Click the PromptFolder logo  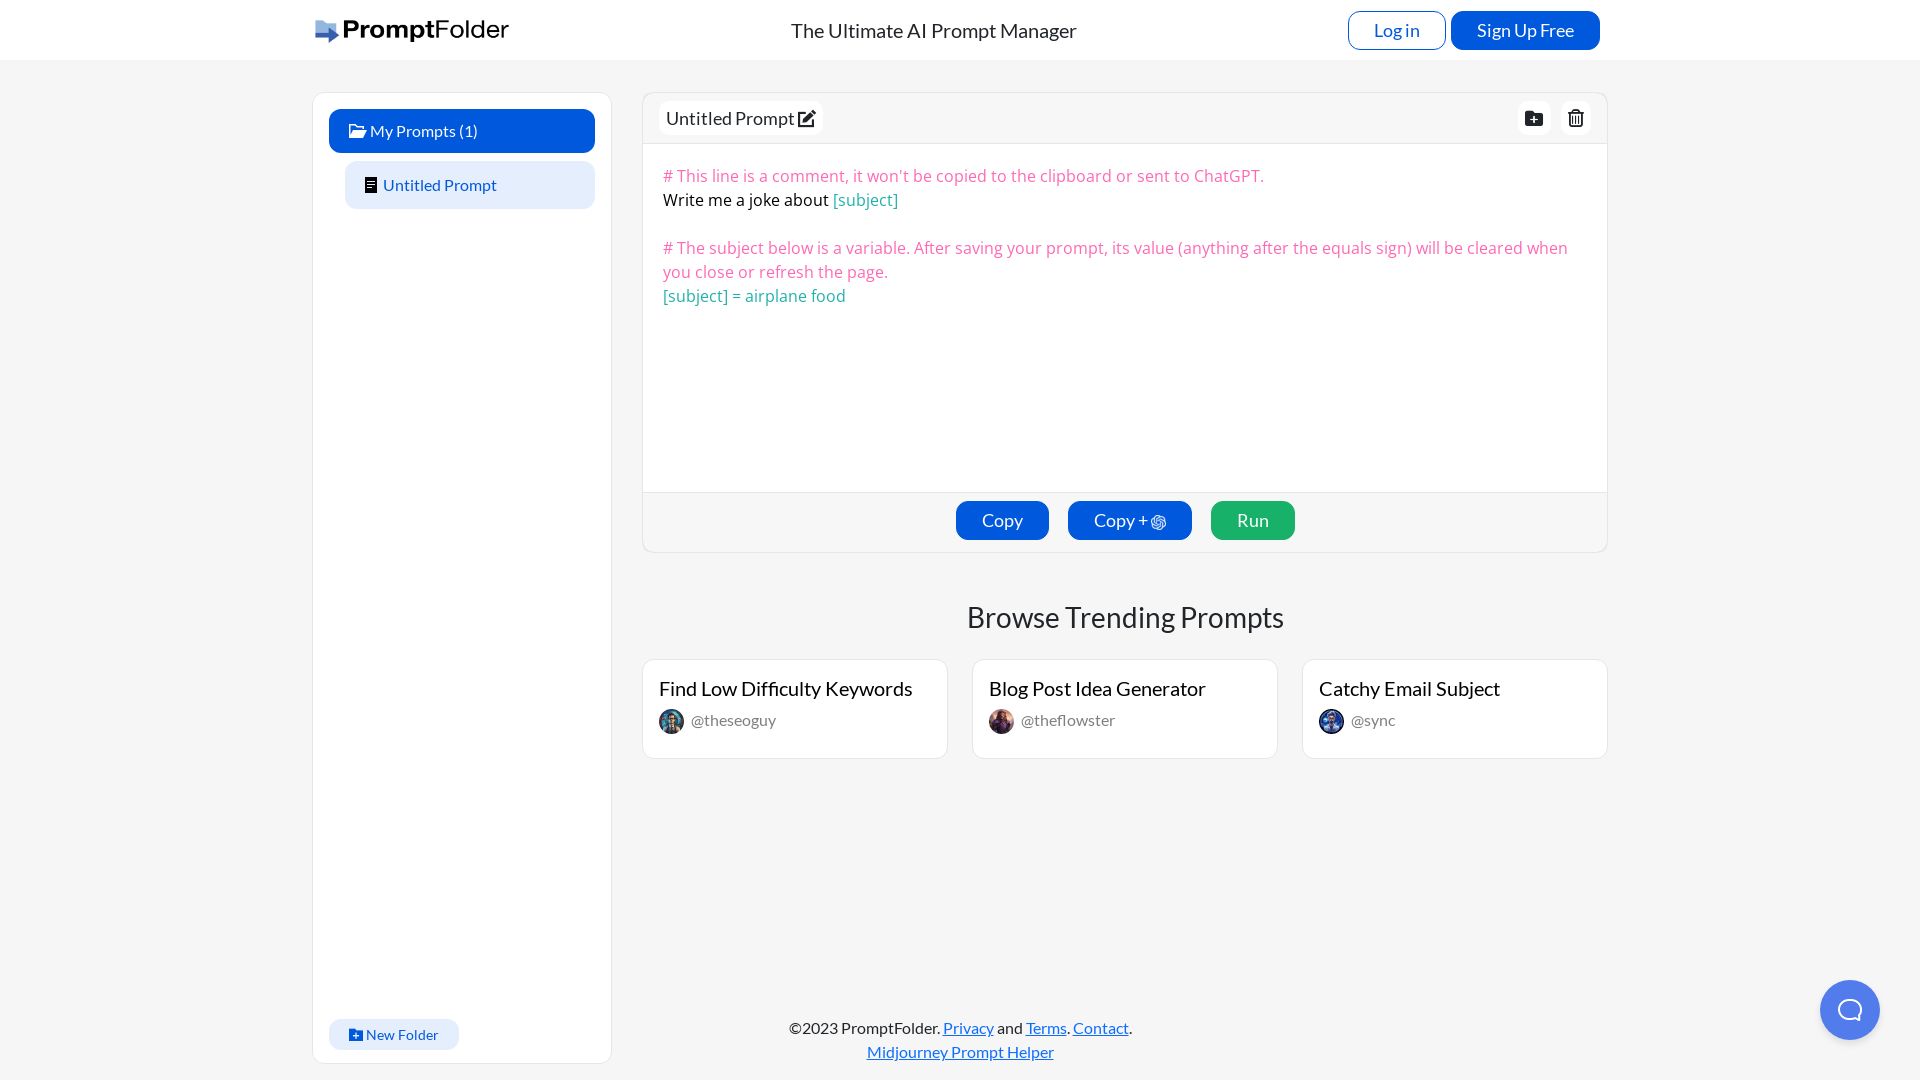tap(411, 30)
